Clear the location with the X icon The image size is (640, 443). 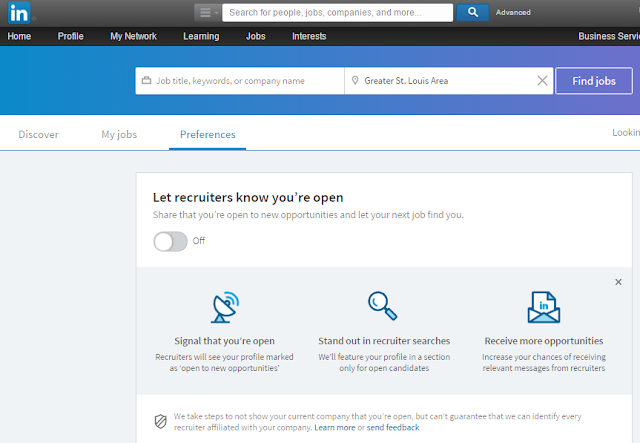(x=542, y=81)
